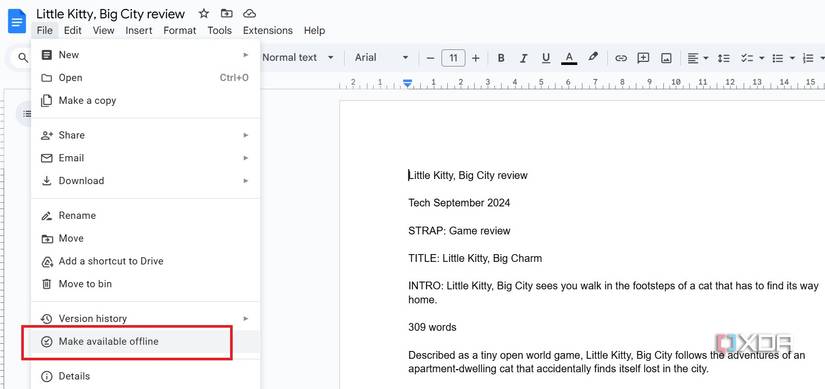Viewport: 825px width, 389px height.
Task: Open the Edit menu
Action: tap(73, 31)
